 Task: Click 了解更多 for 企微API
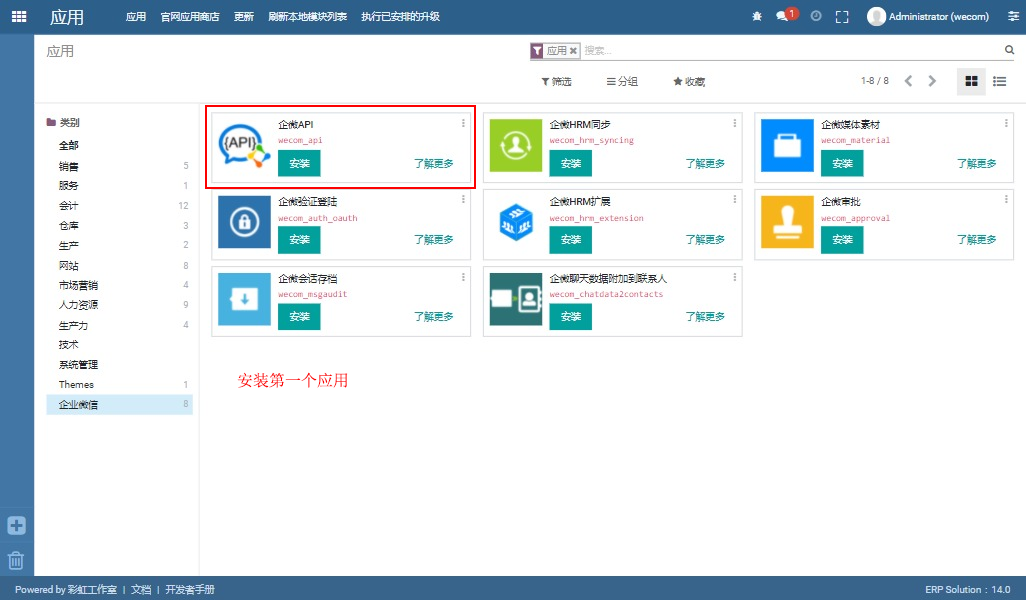433,164
